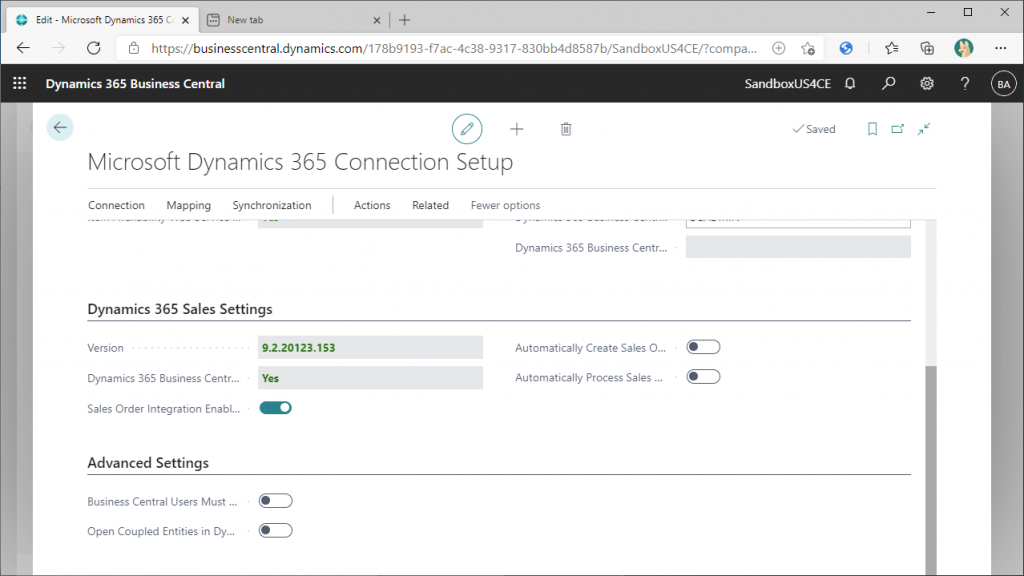This screenshot has width=1024, height=576.
Task: Open browser Collections icon
Action: 927,48
